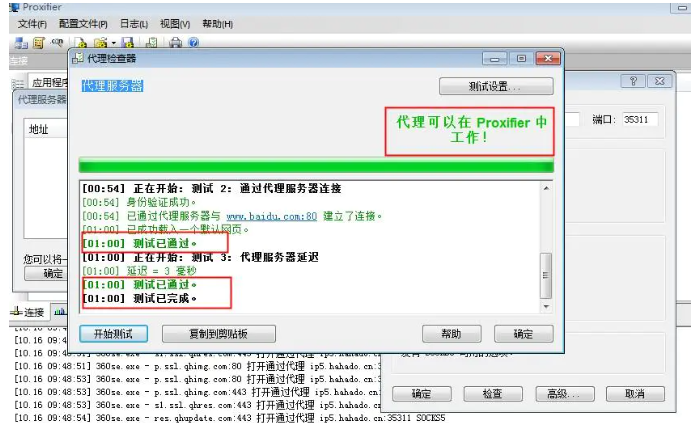Image resolution: width=696 pixels, height=423 pixels.
Task: Select log line 正在开始: 测试 3 代理服务器延迟
Action: [200, 257]
